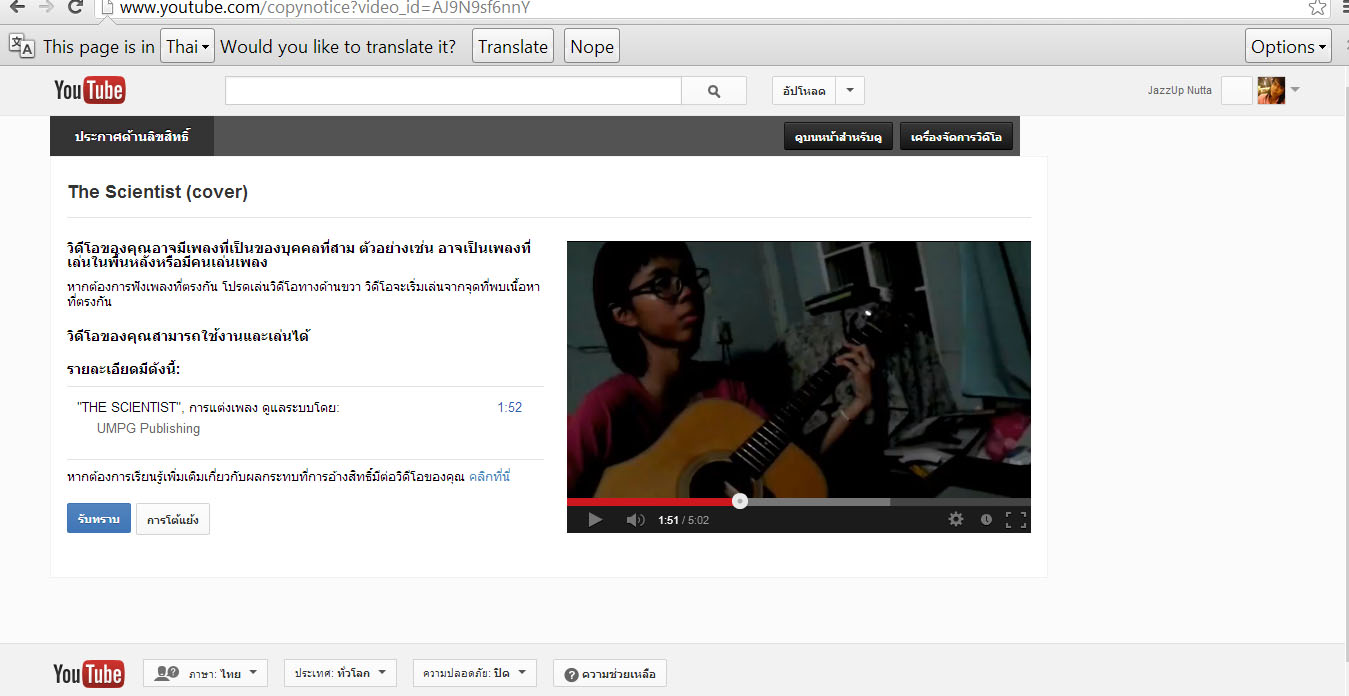Click the JazzUp Nutta username

coord(1180,90)
